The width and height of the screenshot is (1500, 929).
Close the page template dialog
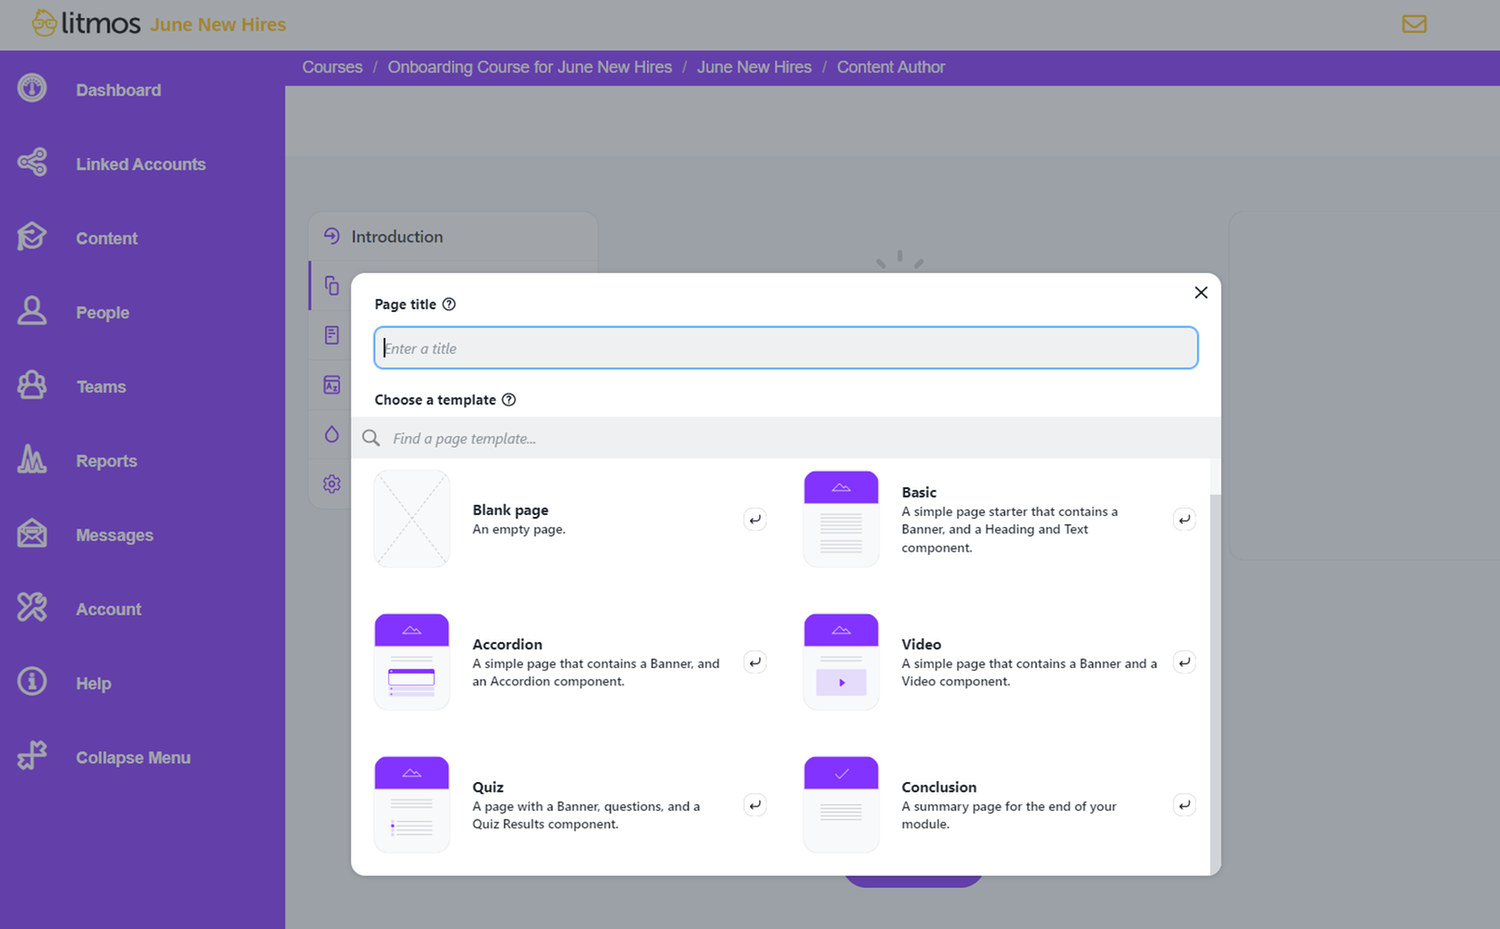(1200, 292)
